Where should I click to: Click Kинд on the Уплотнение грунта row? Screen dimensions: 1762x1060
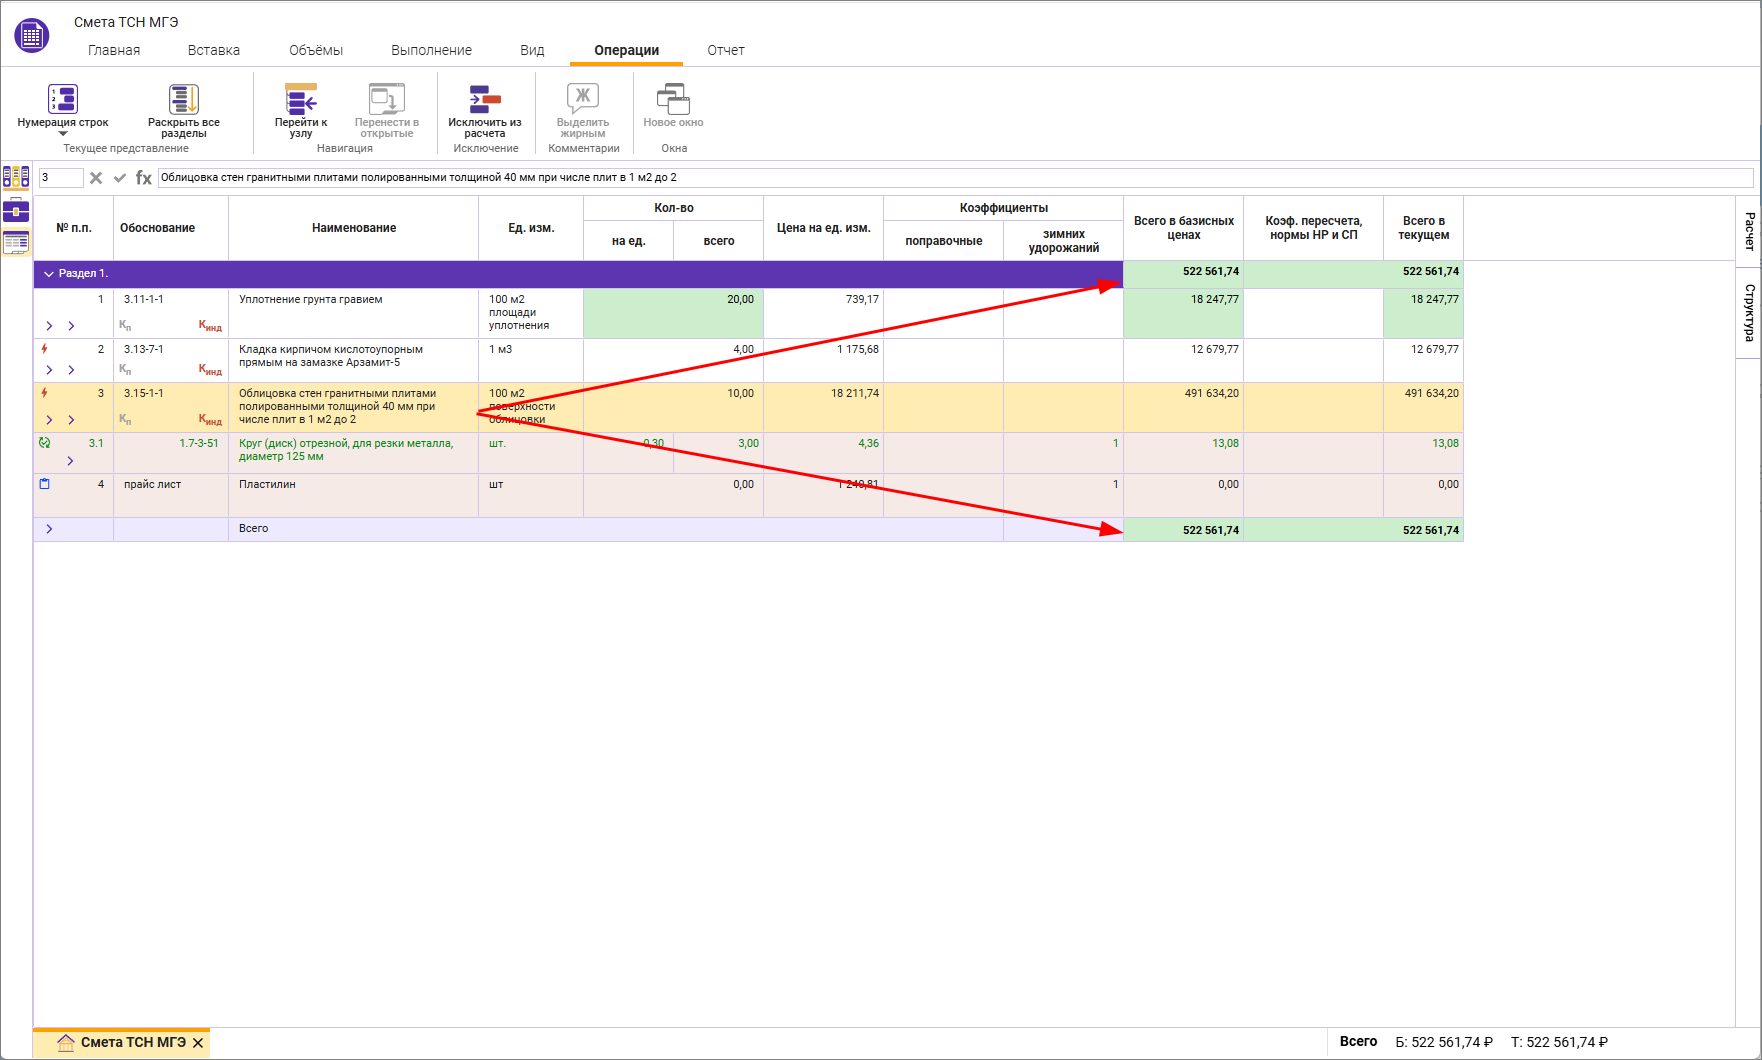click(210, 325)
